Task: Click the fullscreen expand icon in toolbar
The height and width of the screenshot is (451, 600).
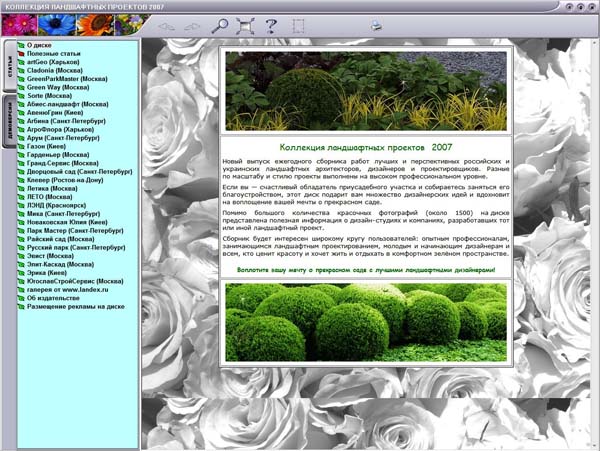Action: click(x=245, y=26)
